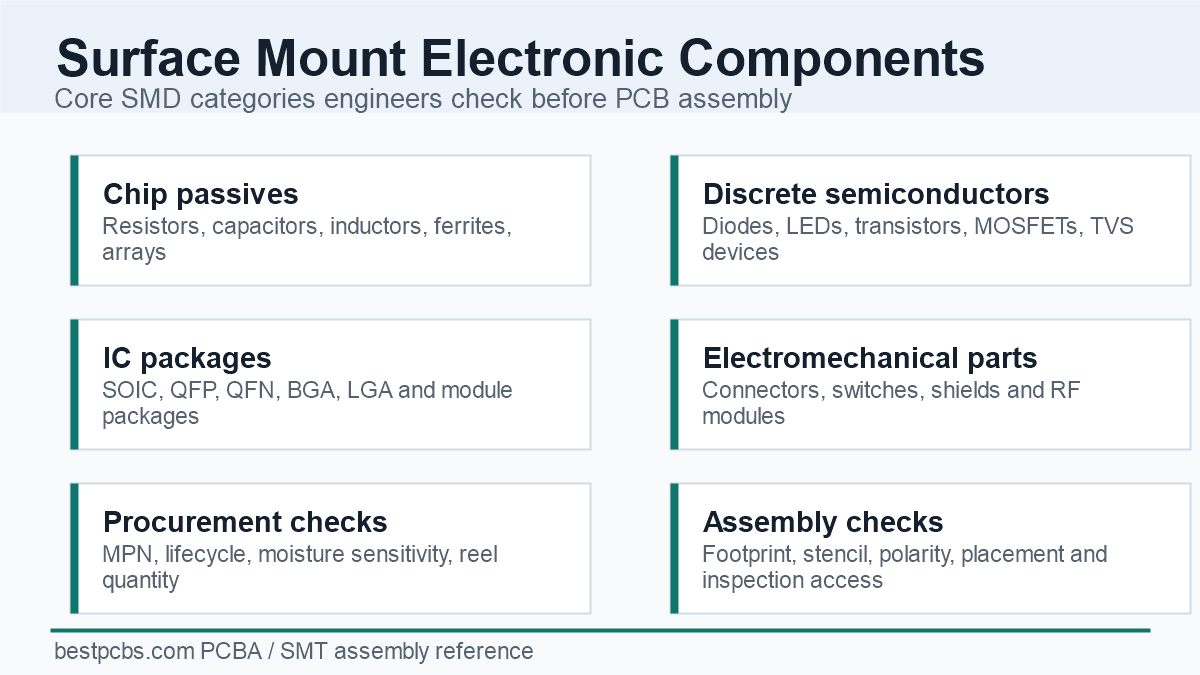Click the Chip passives card heading
The height and width of the screenshot is (675, 1200).
[200, 194]
